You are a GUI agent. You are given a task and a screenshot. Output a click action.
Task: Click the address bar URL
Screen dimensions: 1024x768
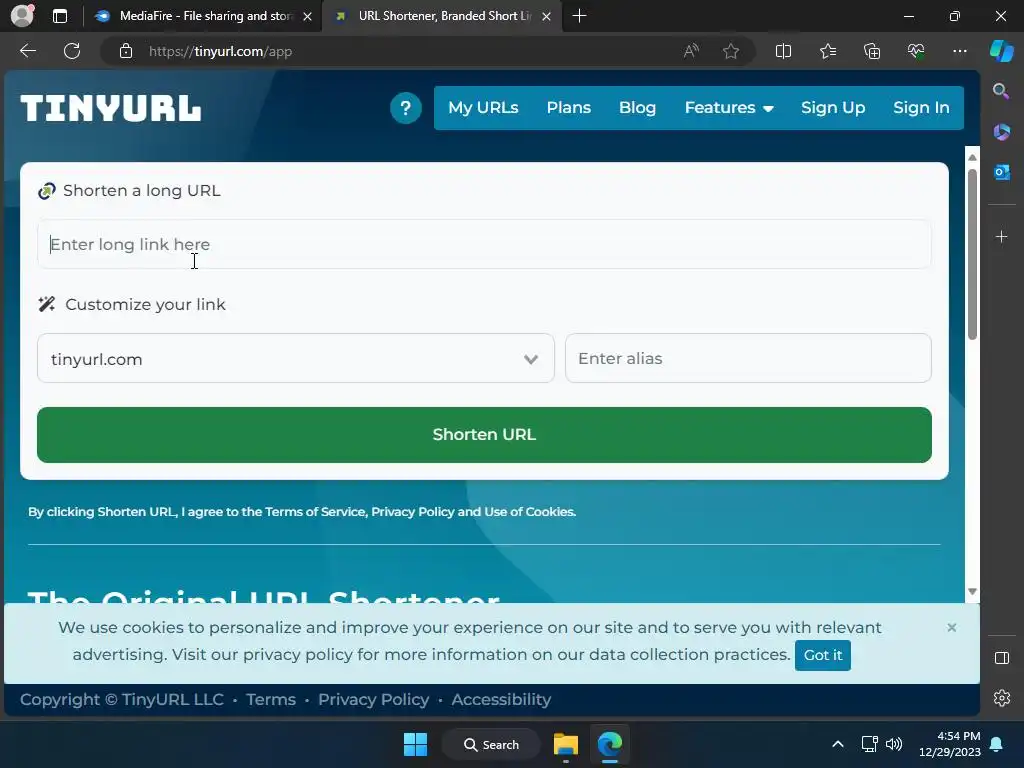tap(220, 52)
